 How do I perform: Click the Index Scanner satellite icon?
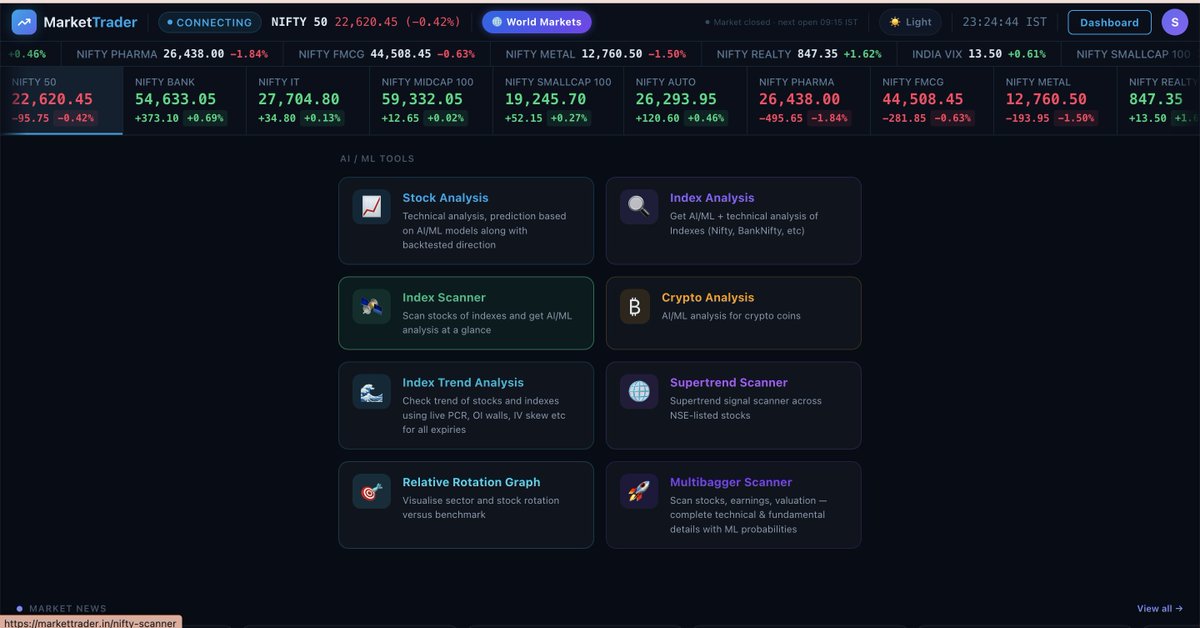coord(371,306)
